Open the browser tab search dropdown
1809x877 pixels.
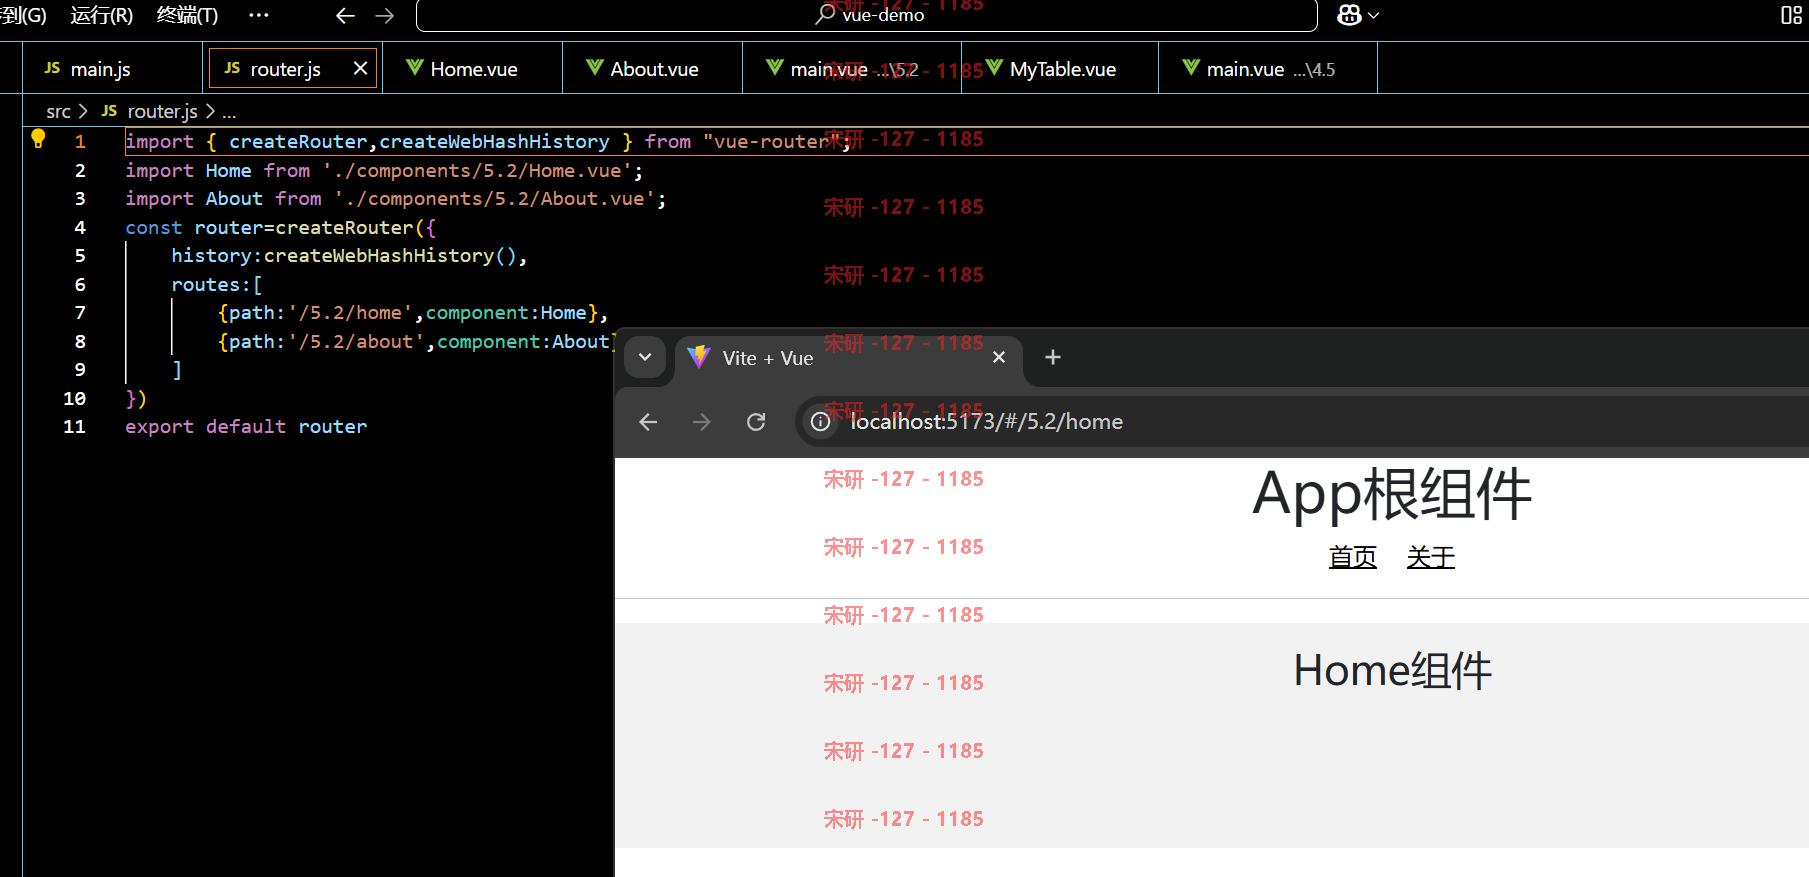pyautogui.click(x=645, y=357)
